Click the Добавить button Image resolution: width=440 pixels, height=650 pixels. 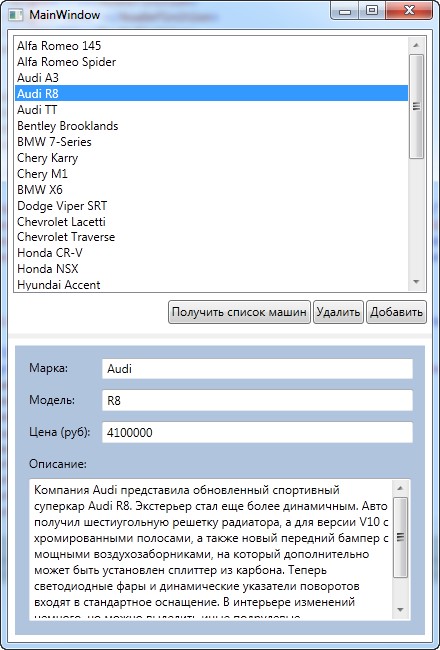coord(396,312)
